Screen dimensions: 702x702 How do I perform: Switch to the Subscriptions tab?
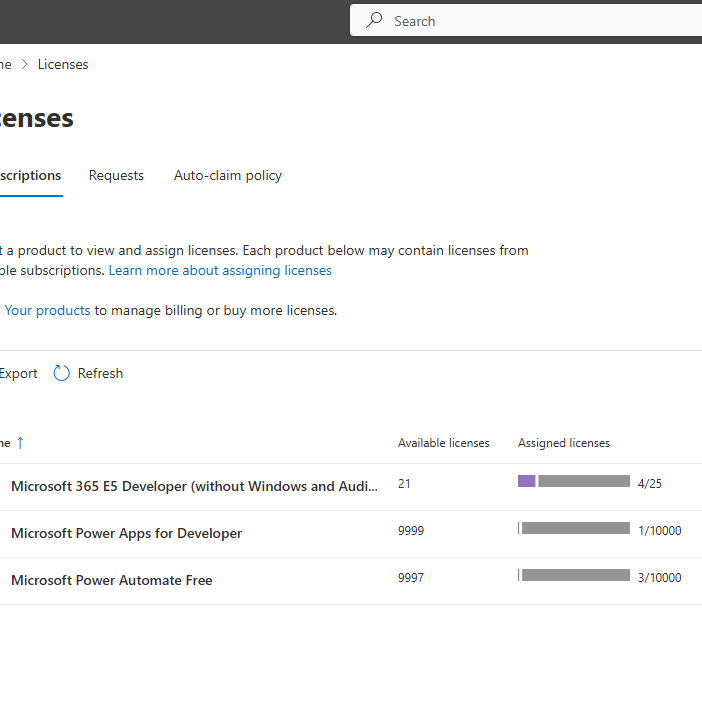click(x=30, y=175)
